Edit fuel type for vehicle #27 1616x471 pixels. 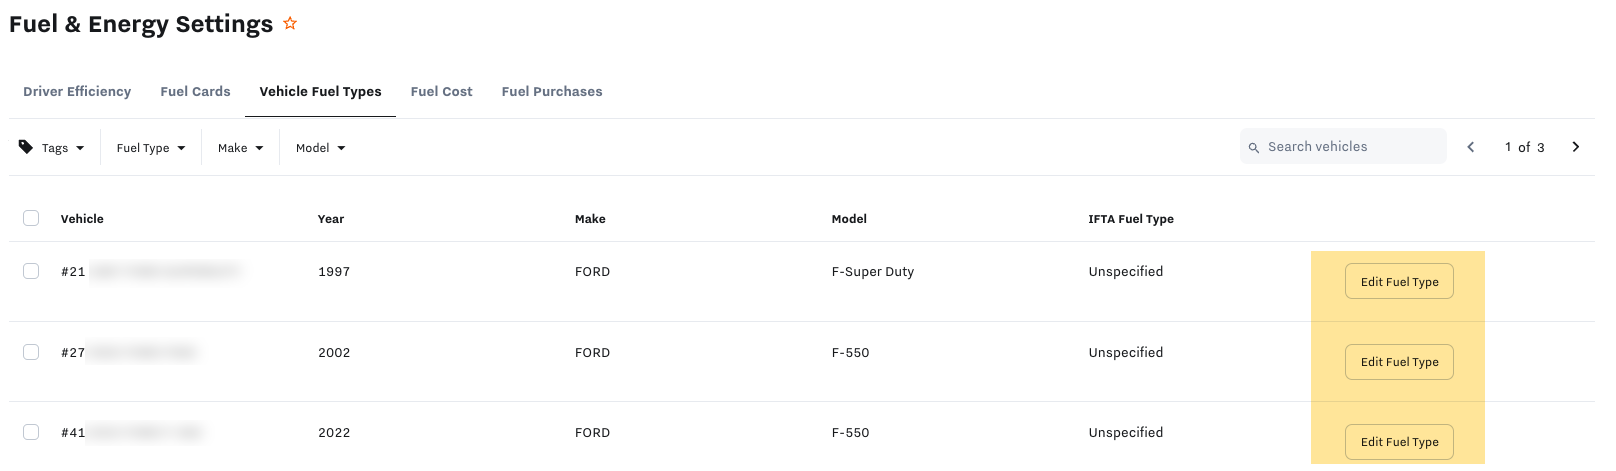(x=1399, y=362)
